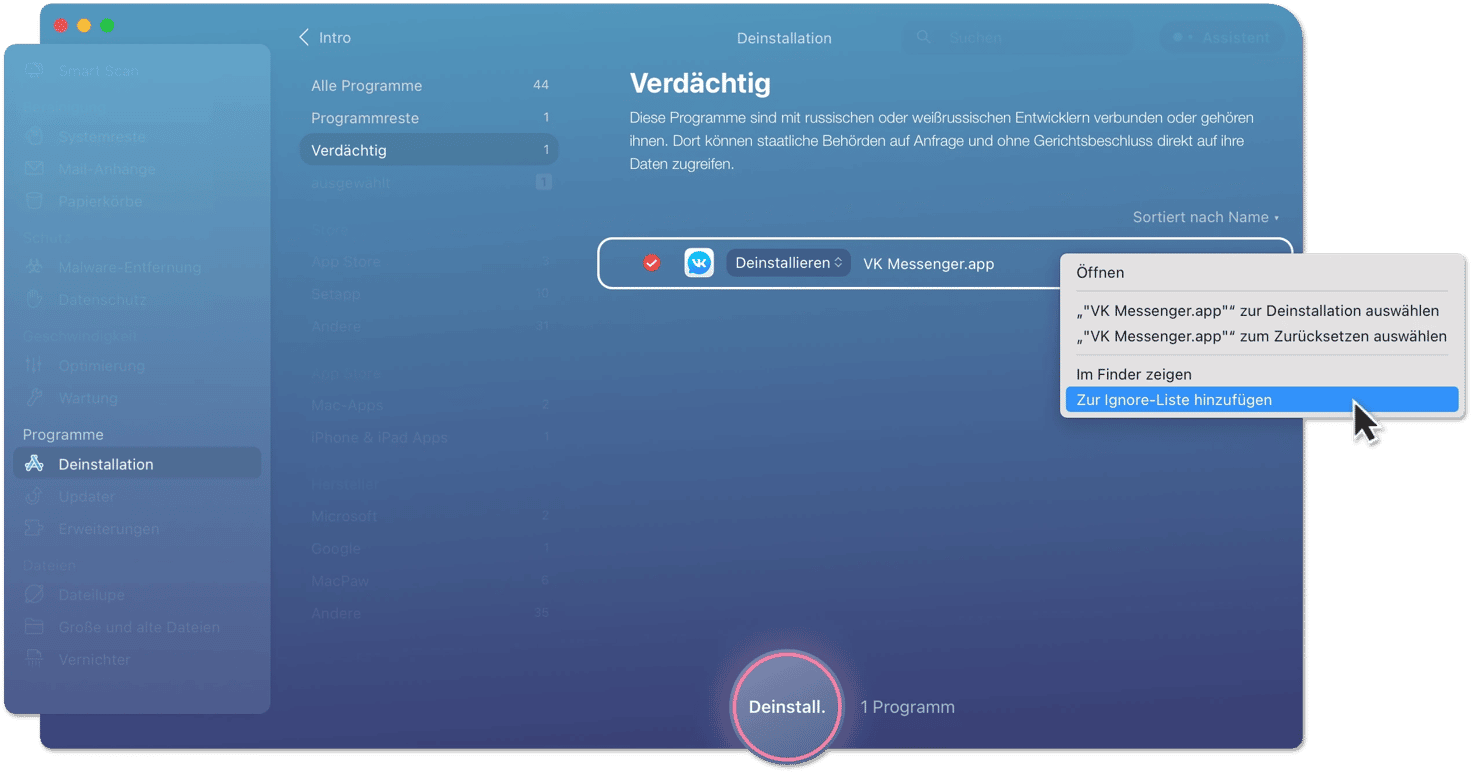Click the VK Messenger app icon
Viewport: 1472px width, 773px height.
click(x=699, y=263)
